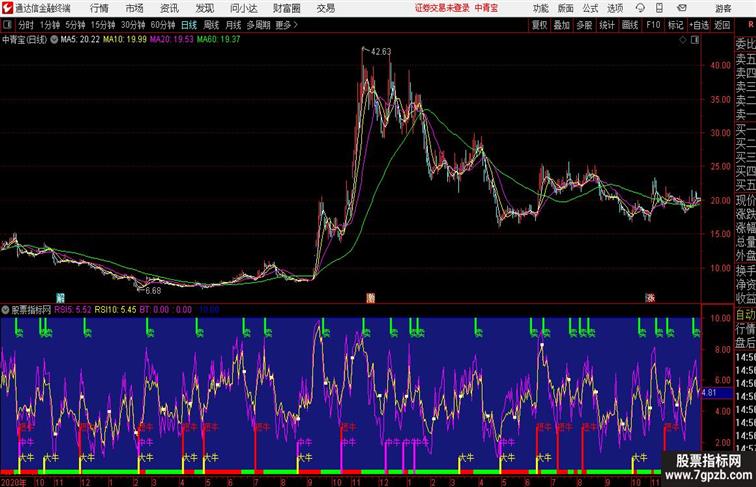Open the 版面 menu
This screenshot has width=756, height=487.
(x=566, y=8)
